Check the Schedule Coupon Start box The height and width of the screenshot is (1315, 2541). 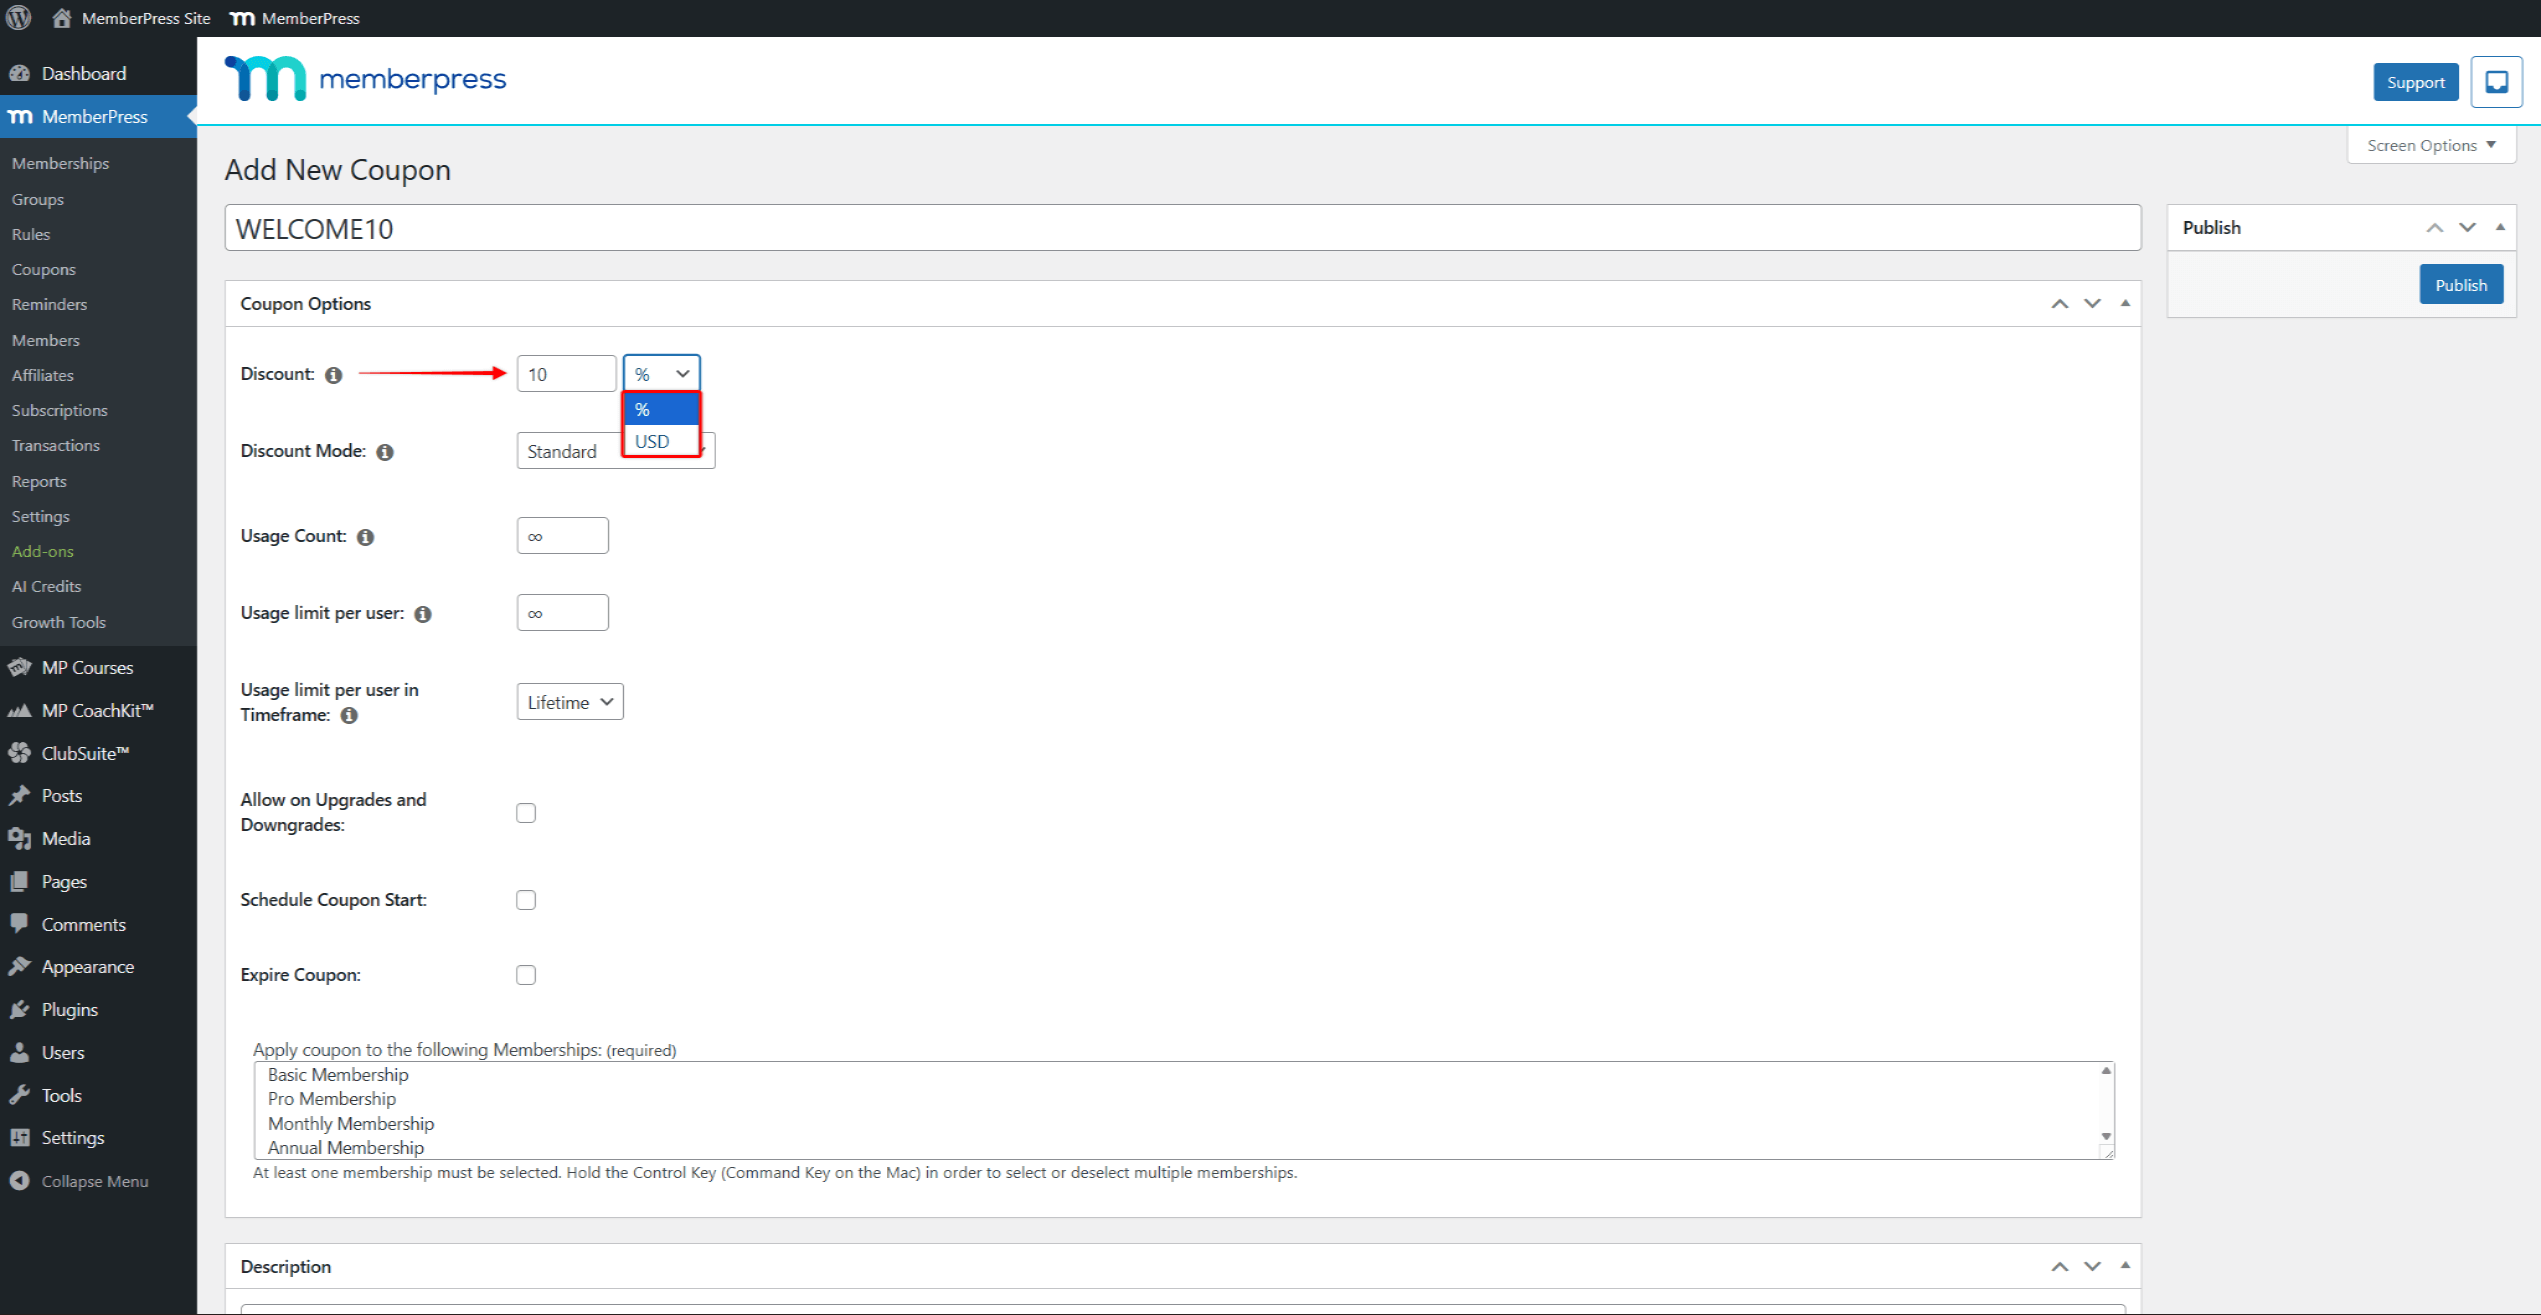[526, 900]
